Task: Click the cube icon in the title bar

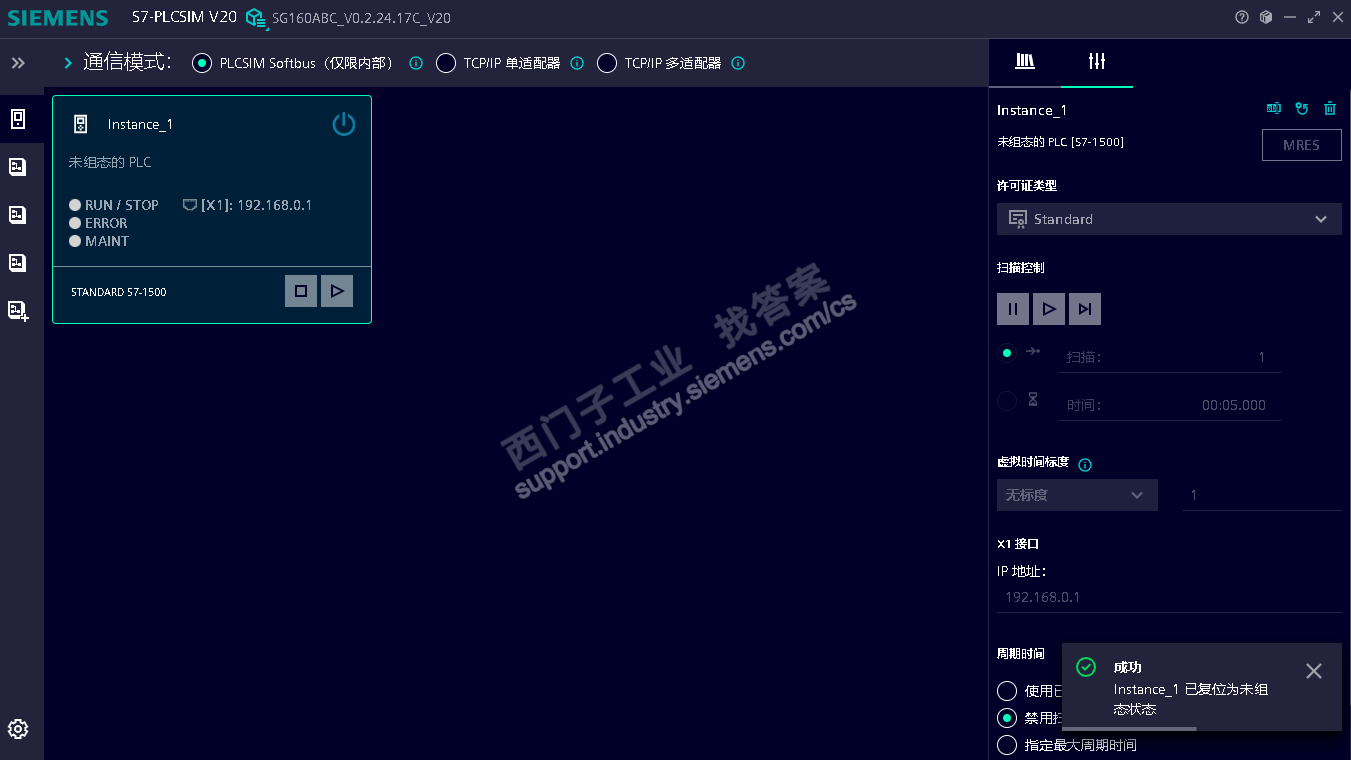Action: (x=1266, y=17)
